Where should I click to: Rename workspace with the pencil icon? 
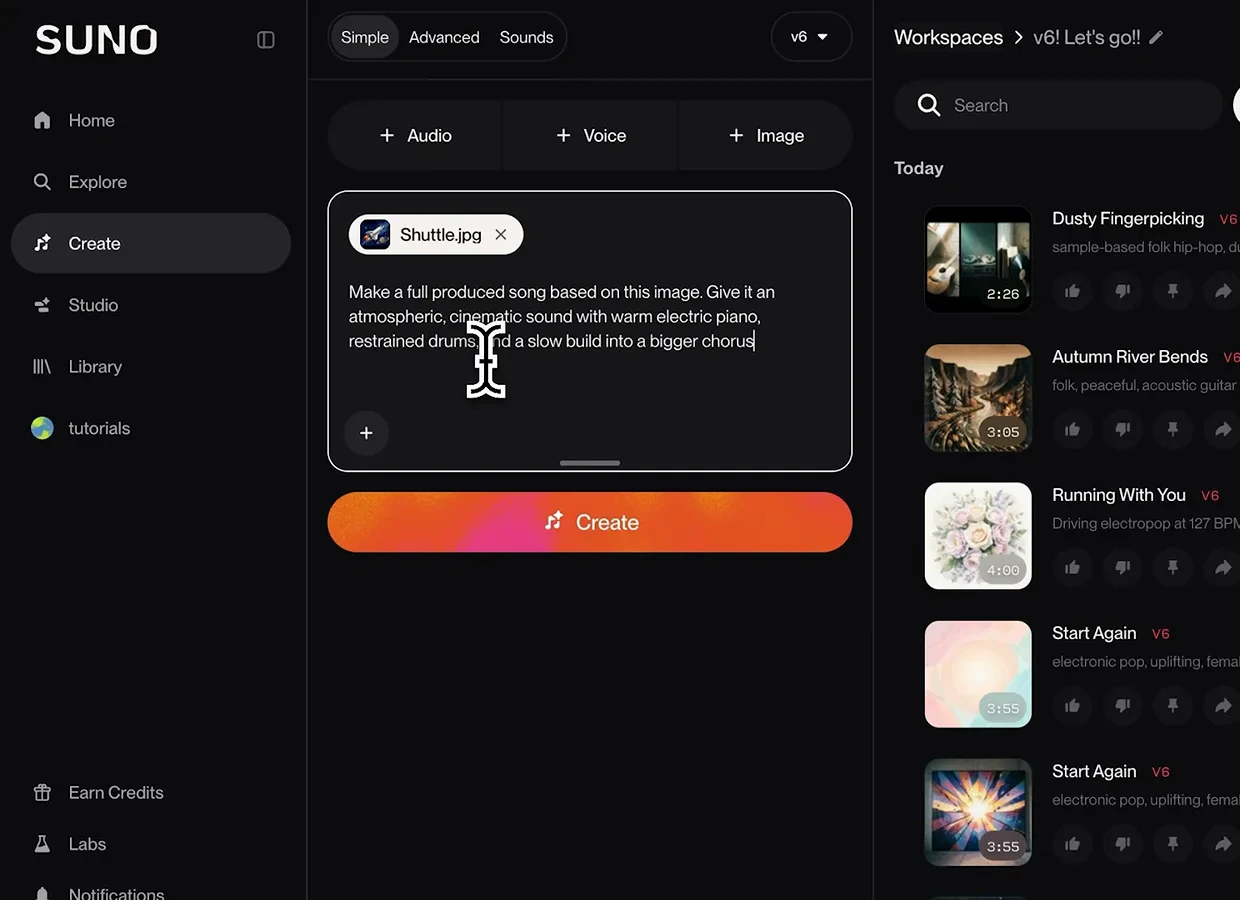point(1157,37)
